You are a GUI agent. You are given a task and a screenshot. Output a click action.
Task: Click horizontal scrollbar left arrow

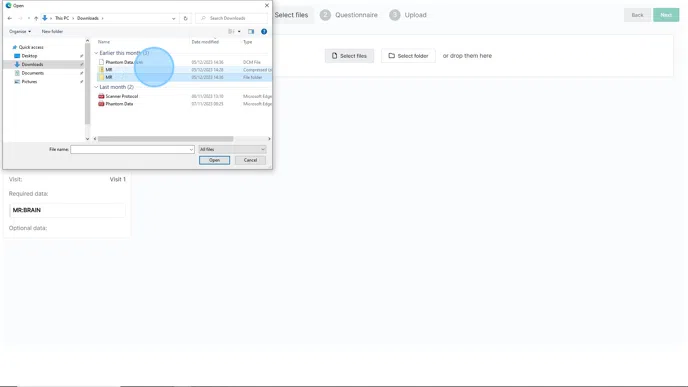[x=95, y=139]
